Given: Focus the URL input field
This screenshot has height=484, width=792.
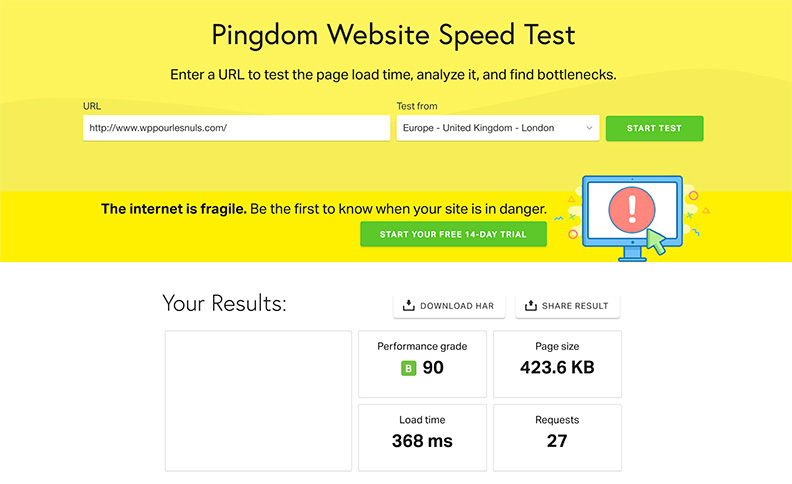Looking at the screenshot, I should click(236, 128).
